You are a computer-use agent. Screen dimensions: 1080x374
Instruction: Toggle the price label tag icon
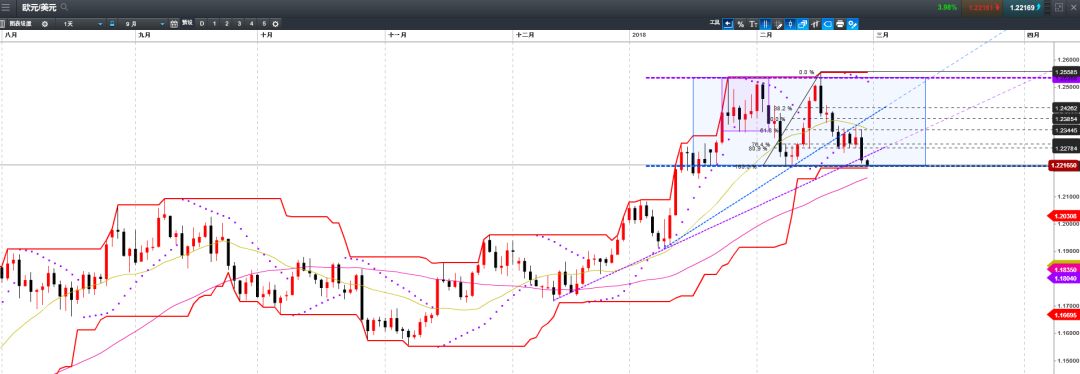827,24
